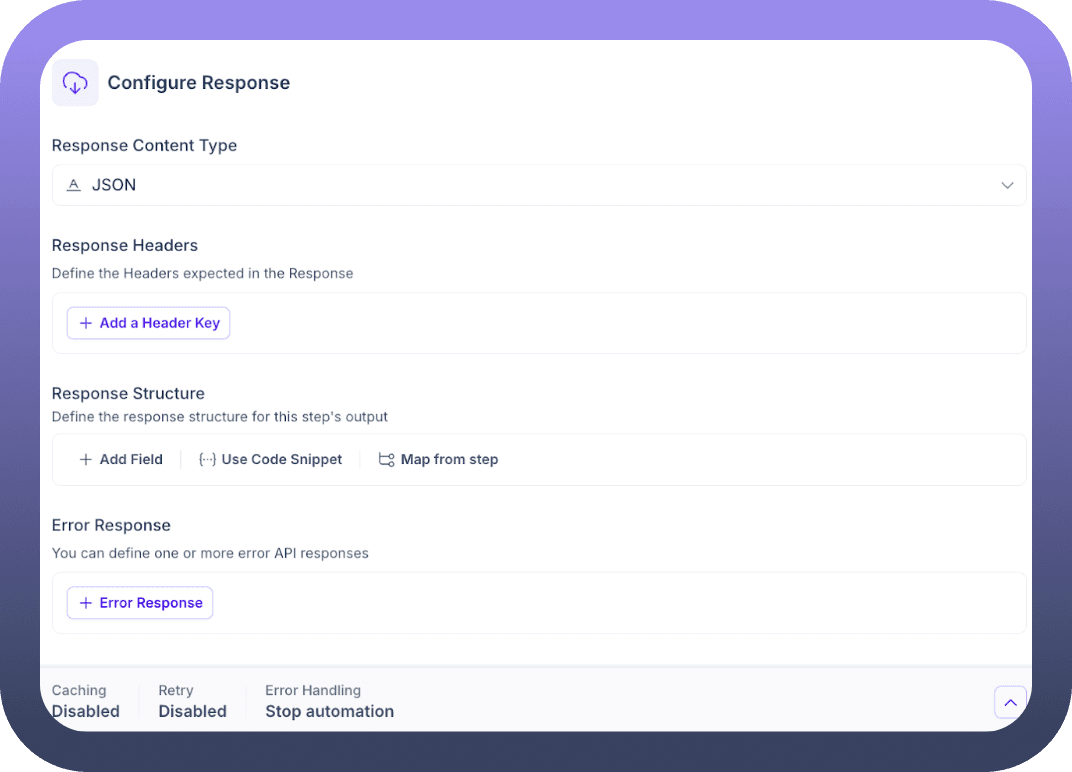1072x772 pixels.
Task: Select the Map from step option
Action: tap(449, 460)
